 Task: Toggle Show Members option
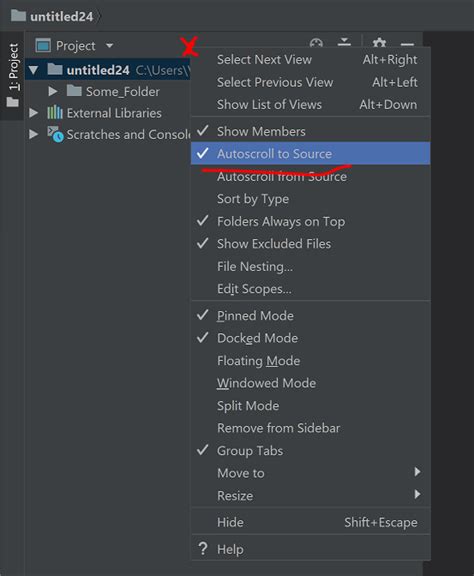tap(310, 131)
